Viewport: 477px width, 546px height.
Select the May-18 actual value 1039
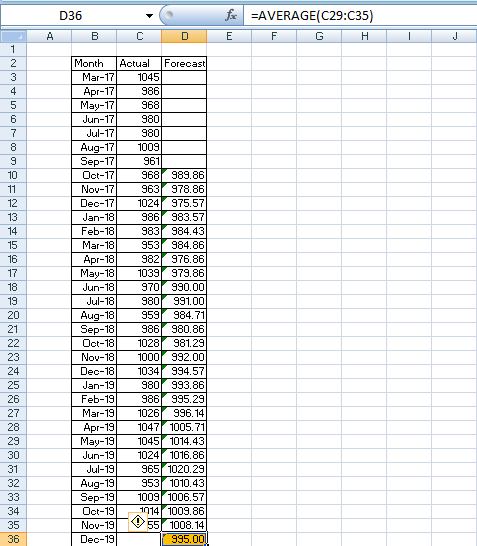coord(139,273)
